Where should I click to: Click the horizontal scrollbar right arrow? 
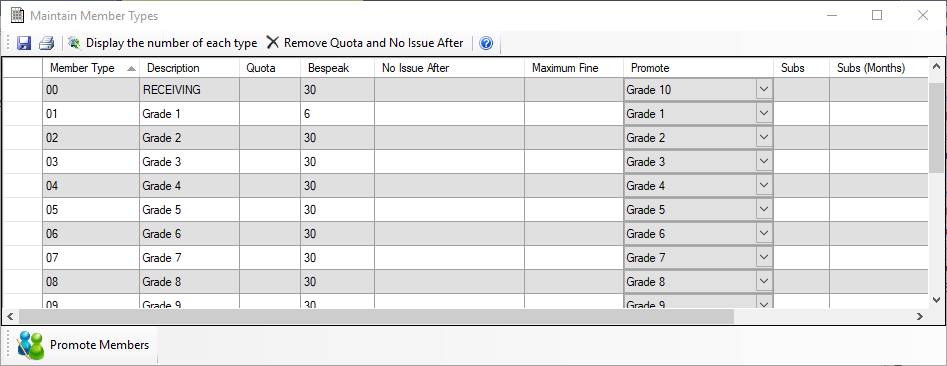pyautogui.click(x=920, y=316)
